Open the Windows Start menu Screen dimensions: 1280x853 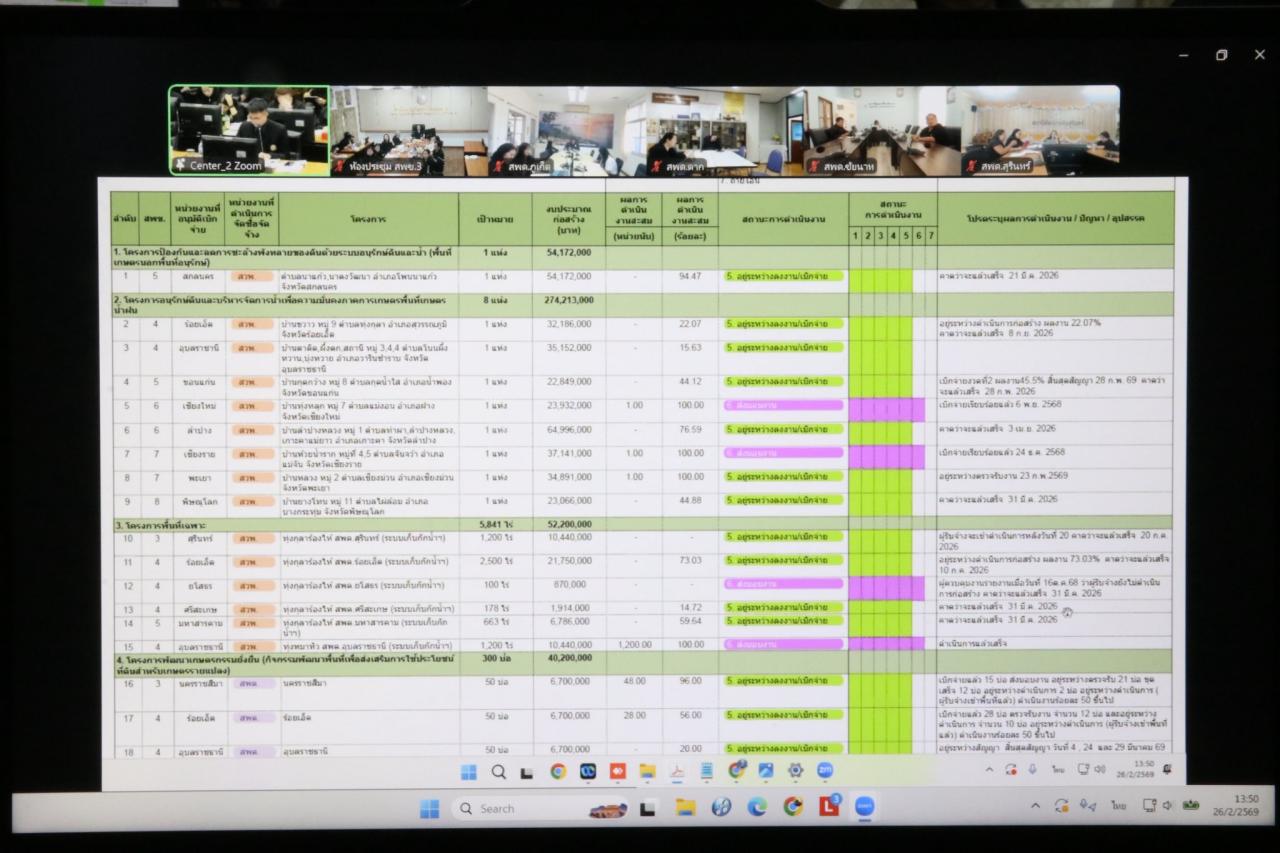[x=430, y=808]
